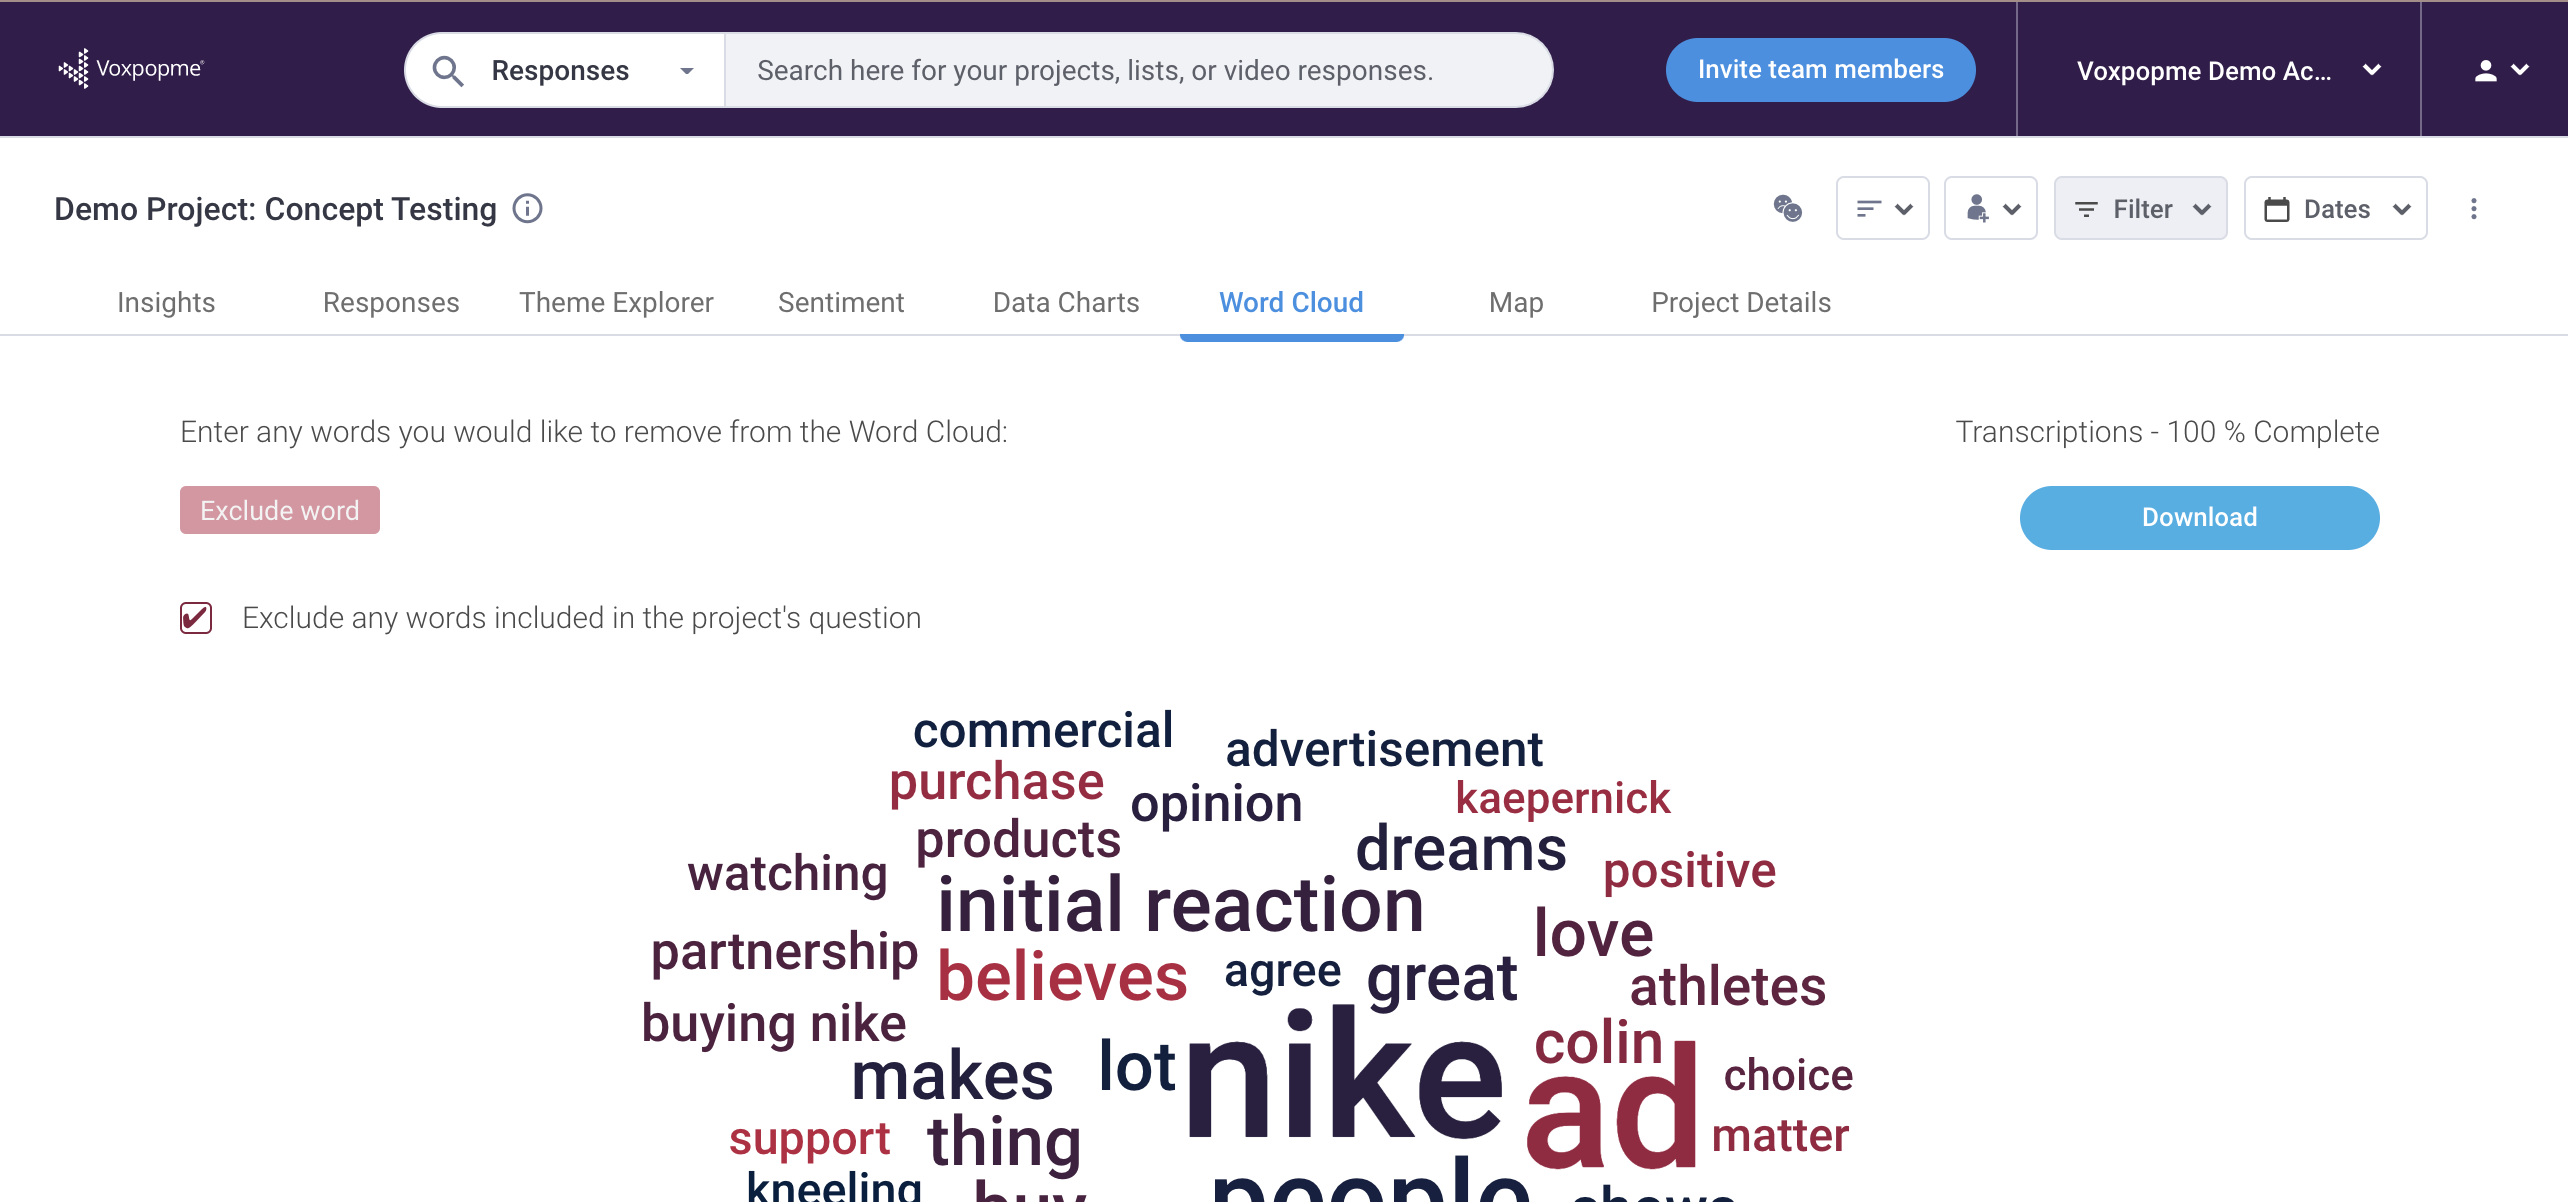
Task: Click Invite team members button
Action: click(1820, 70)
